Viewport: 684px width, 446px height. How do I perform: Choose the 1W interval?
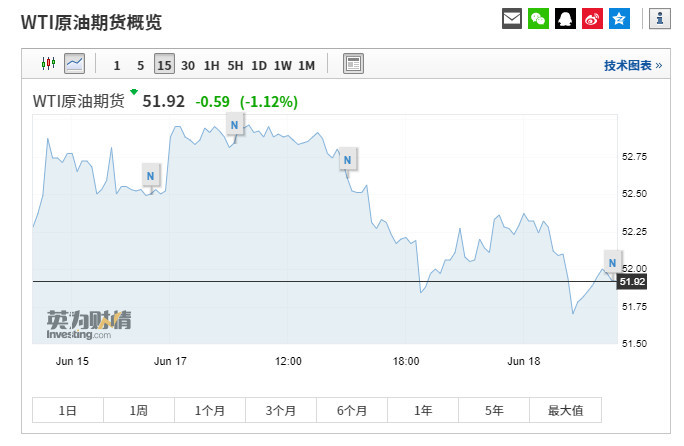(283, 65)
